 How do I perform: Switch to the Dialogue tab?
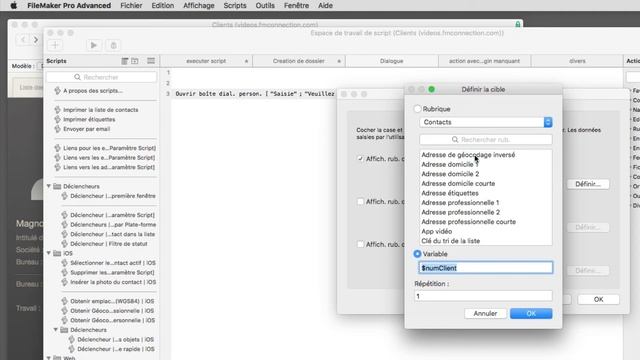(391, 61)
